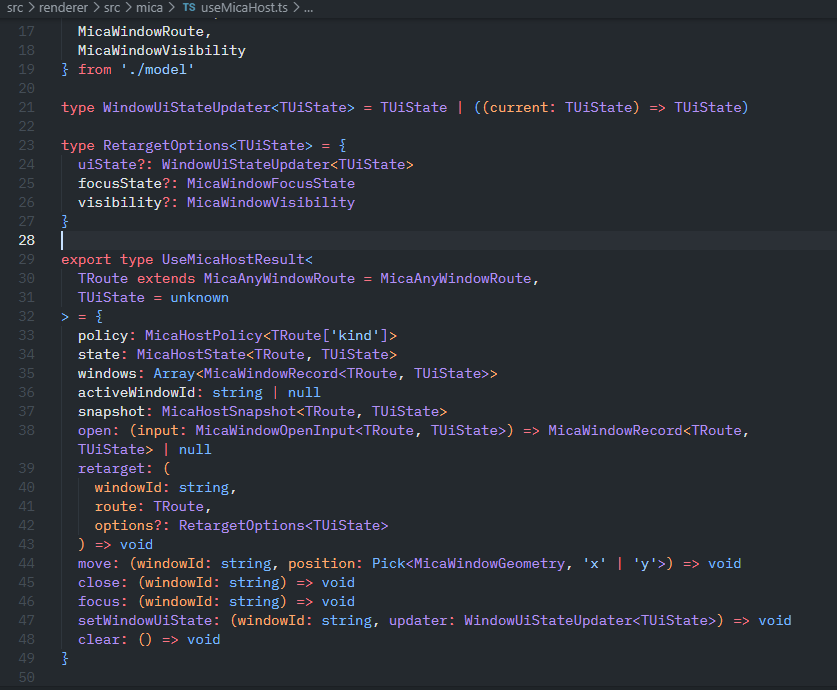This screenshot has height=690, width=837.
Task: Click the 'from' keyword on line 19
Action: [94, 69]
